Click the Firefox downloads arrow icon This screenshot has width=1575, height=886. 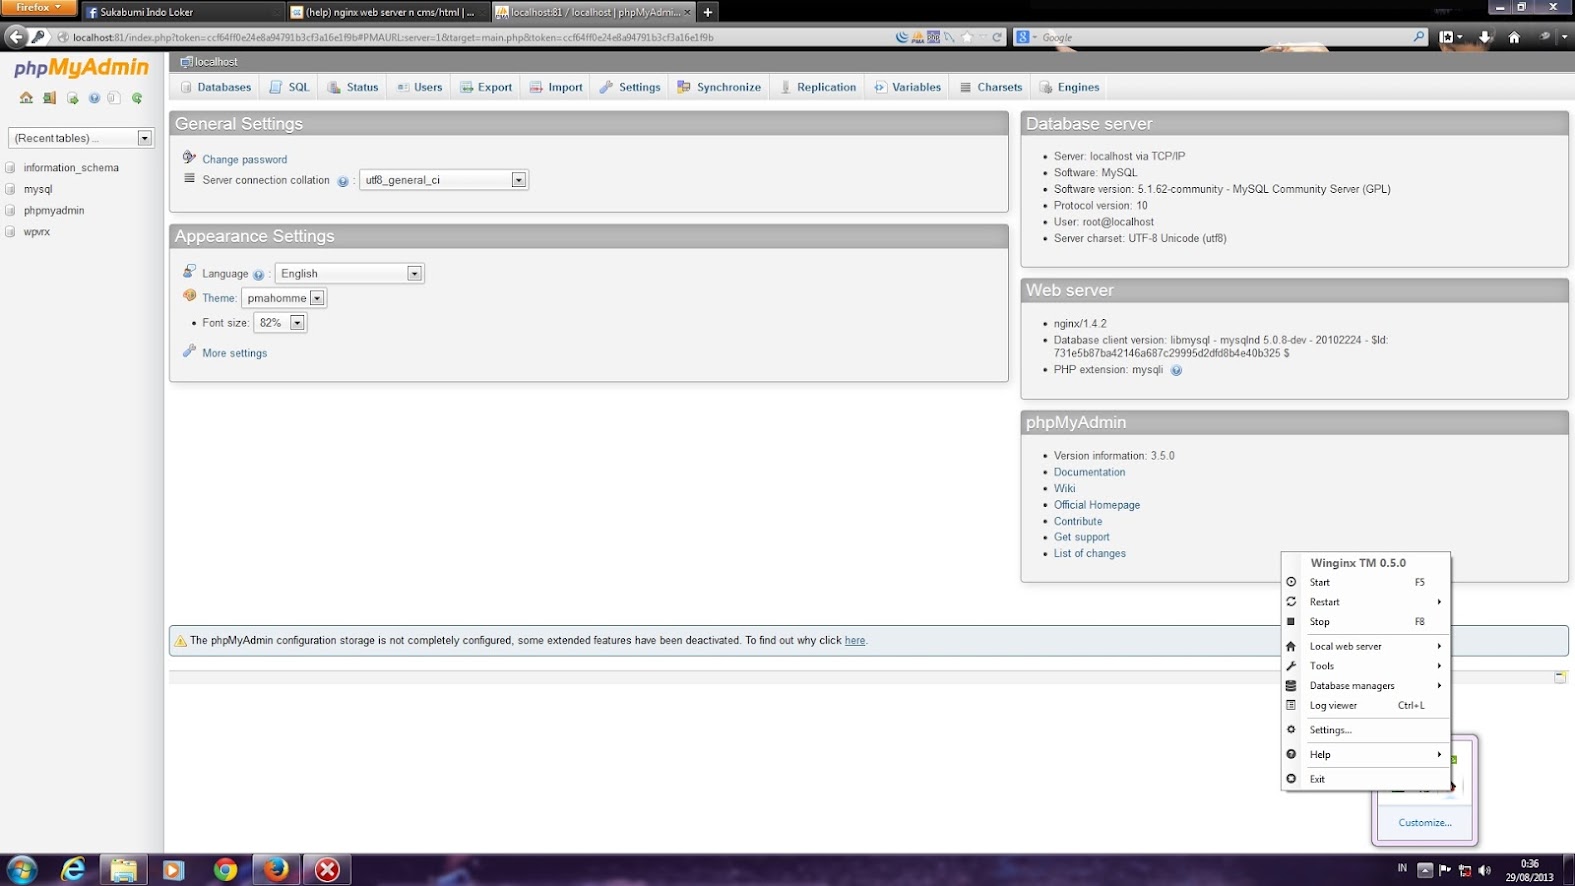(x=1485, y=37)
